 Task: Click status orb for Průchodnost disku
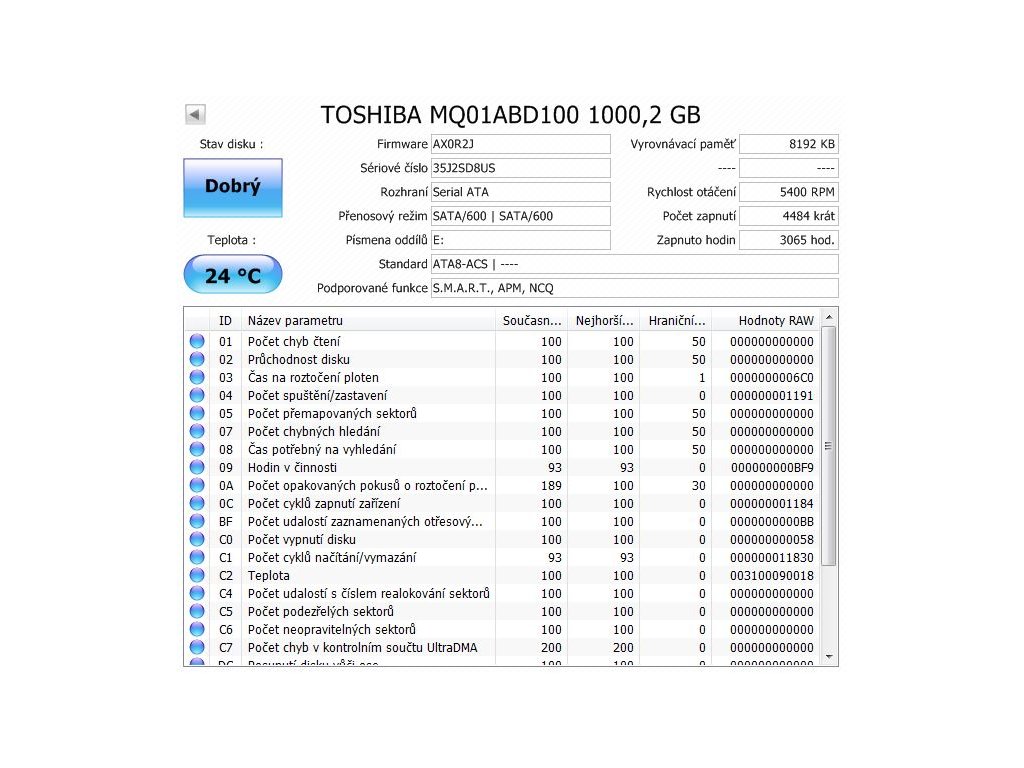pyautogui.click(x=197, y=359)
